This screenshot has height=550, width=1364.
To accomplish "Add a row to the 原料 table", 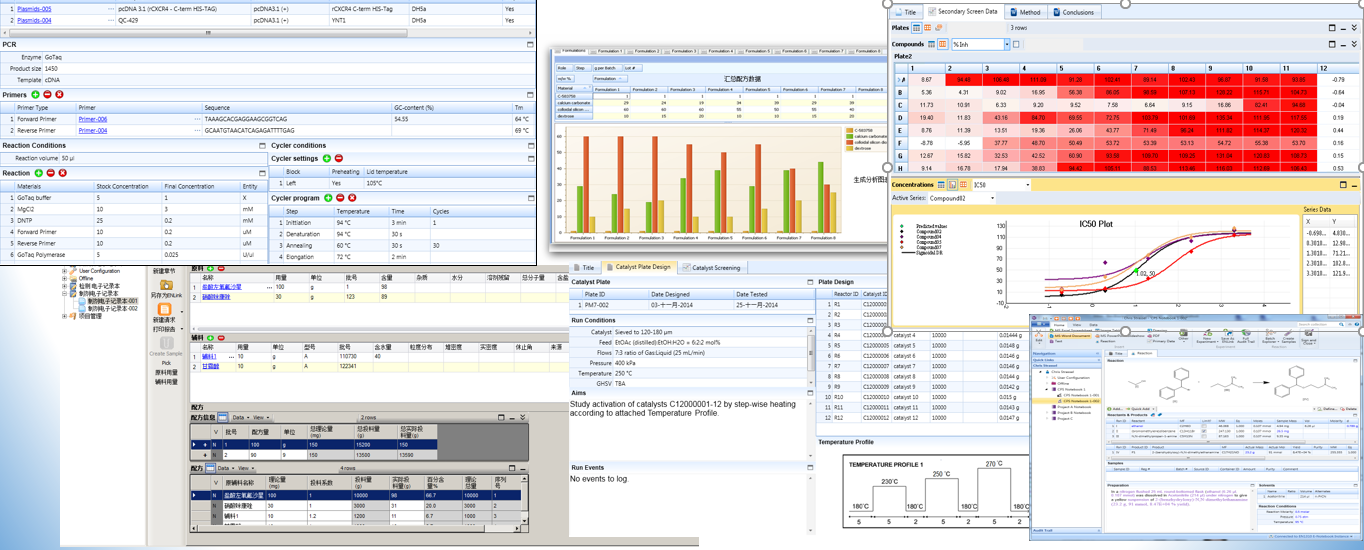I will point(212,269).
